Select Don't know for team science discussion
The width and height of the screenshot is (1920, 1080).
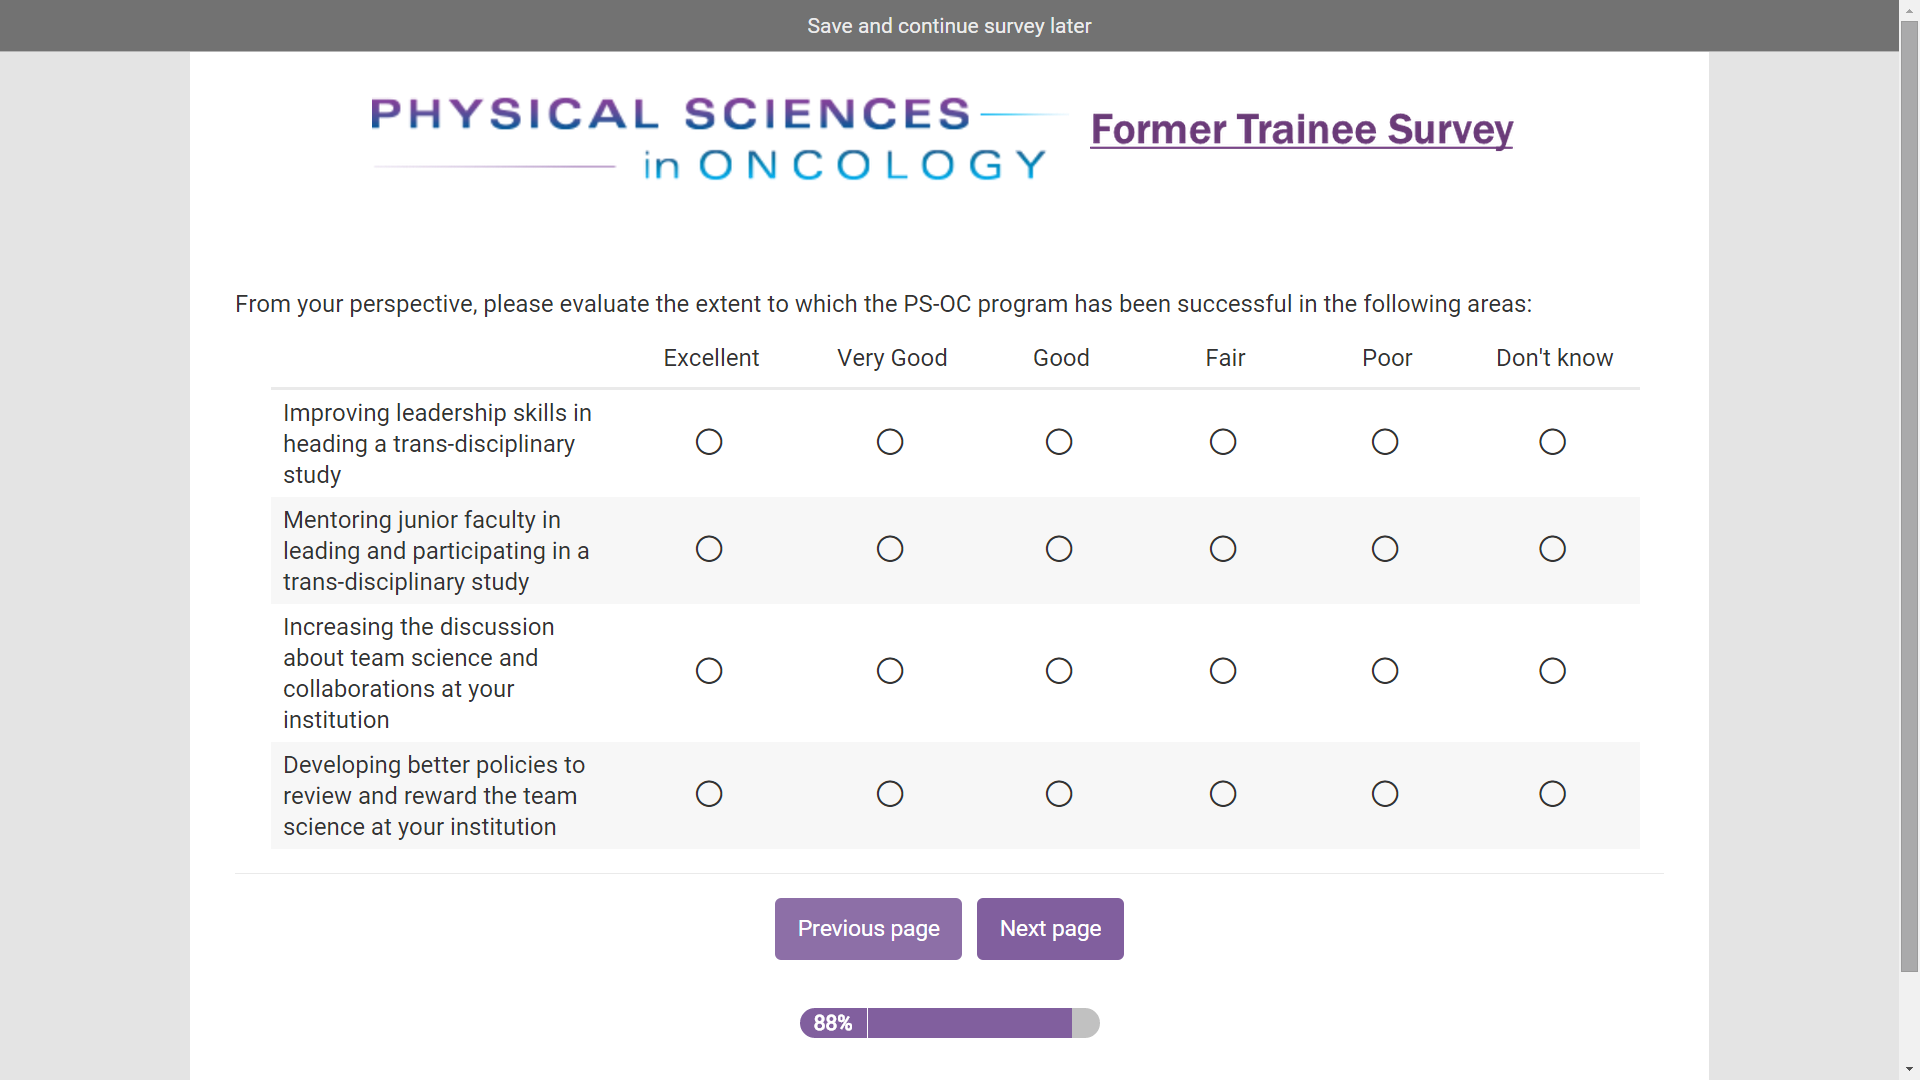(x=1552, y=671)
